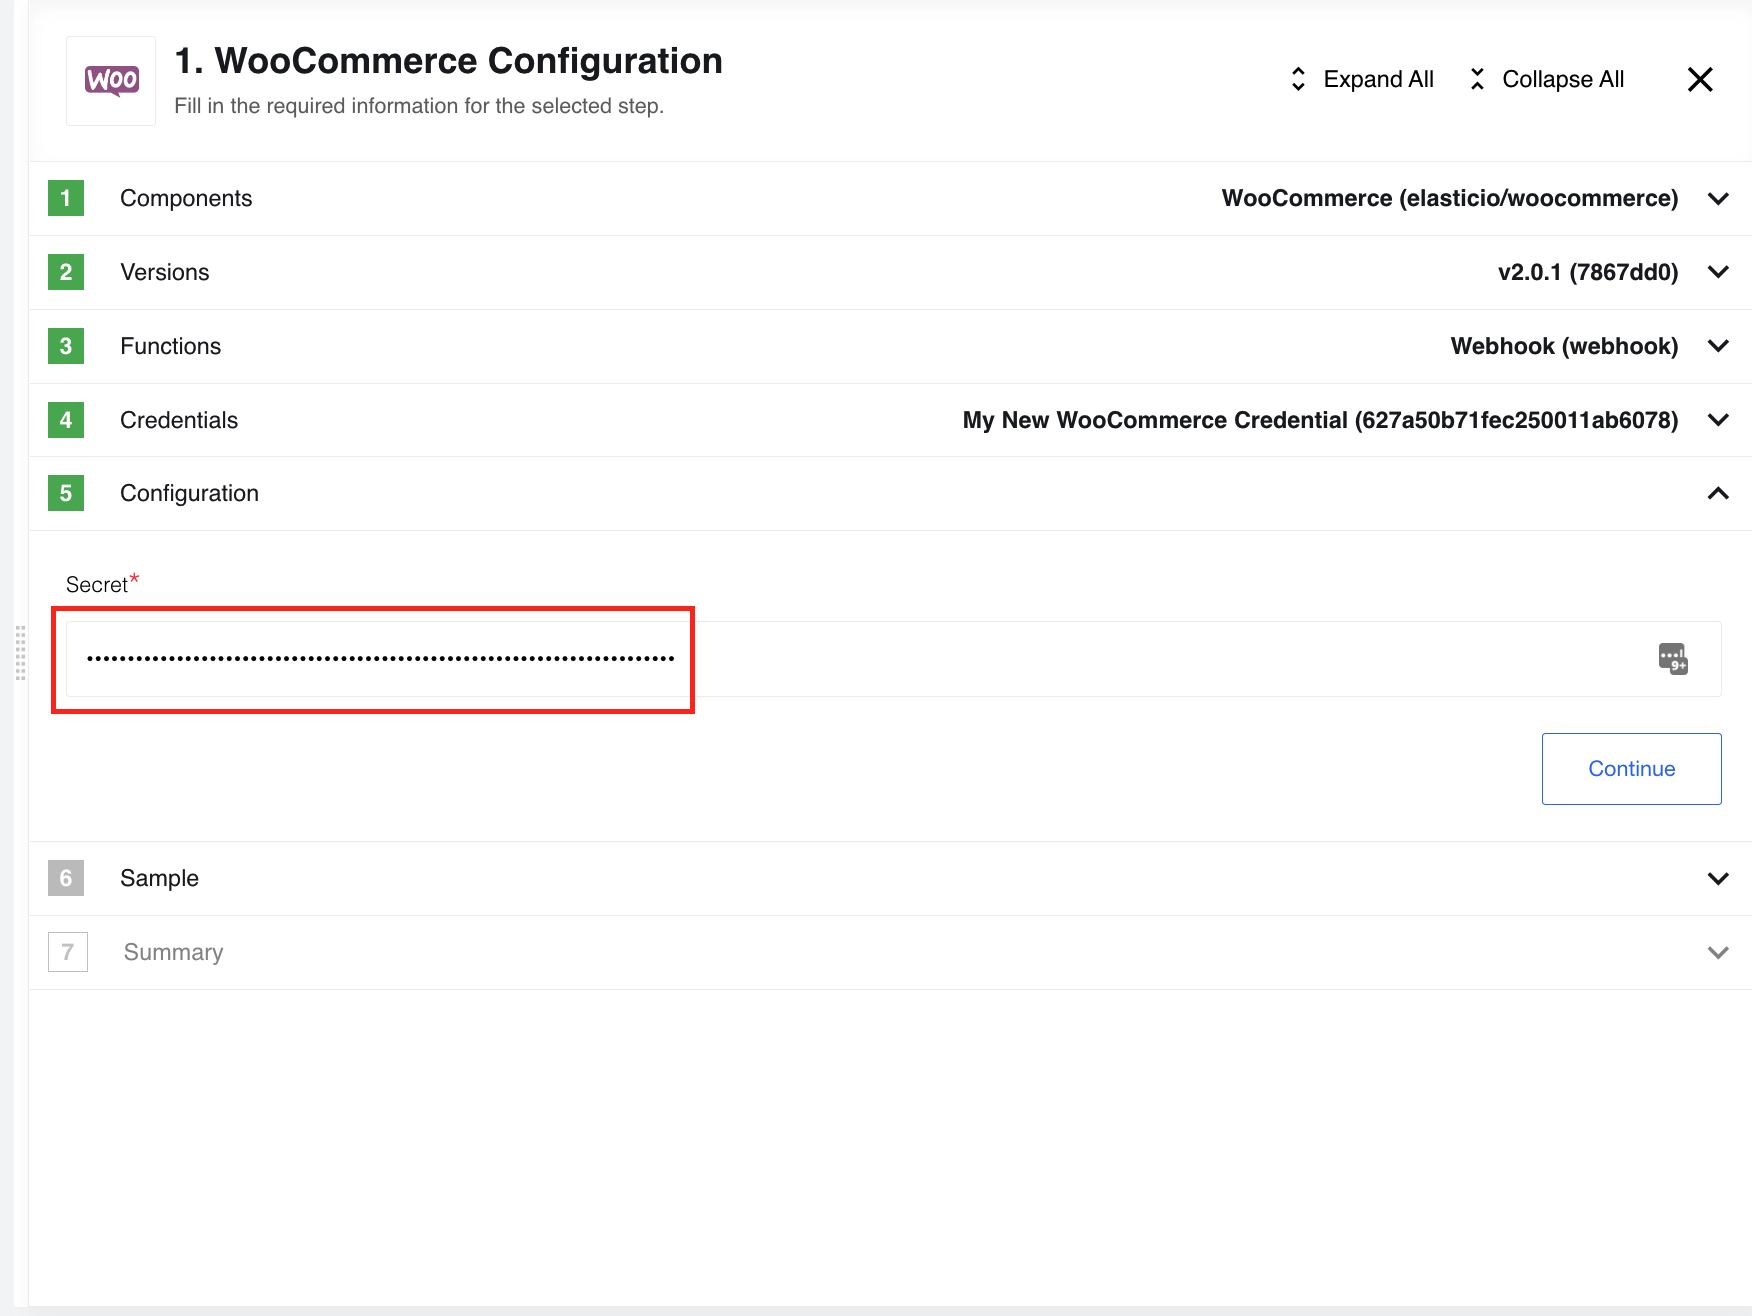The image size is (1752, 1316).
Task: Expand the Summary section chevron
Action: click(1718, 952)
